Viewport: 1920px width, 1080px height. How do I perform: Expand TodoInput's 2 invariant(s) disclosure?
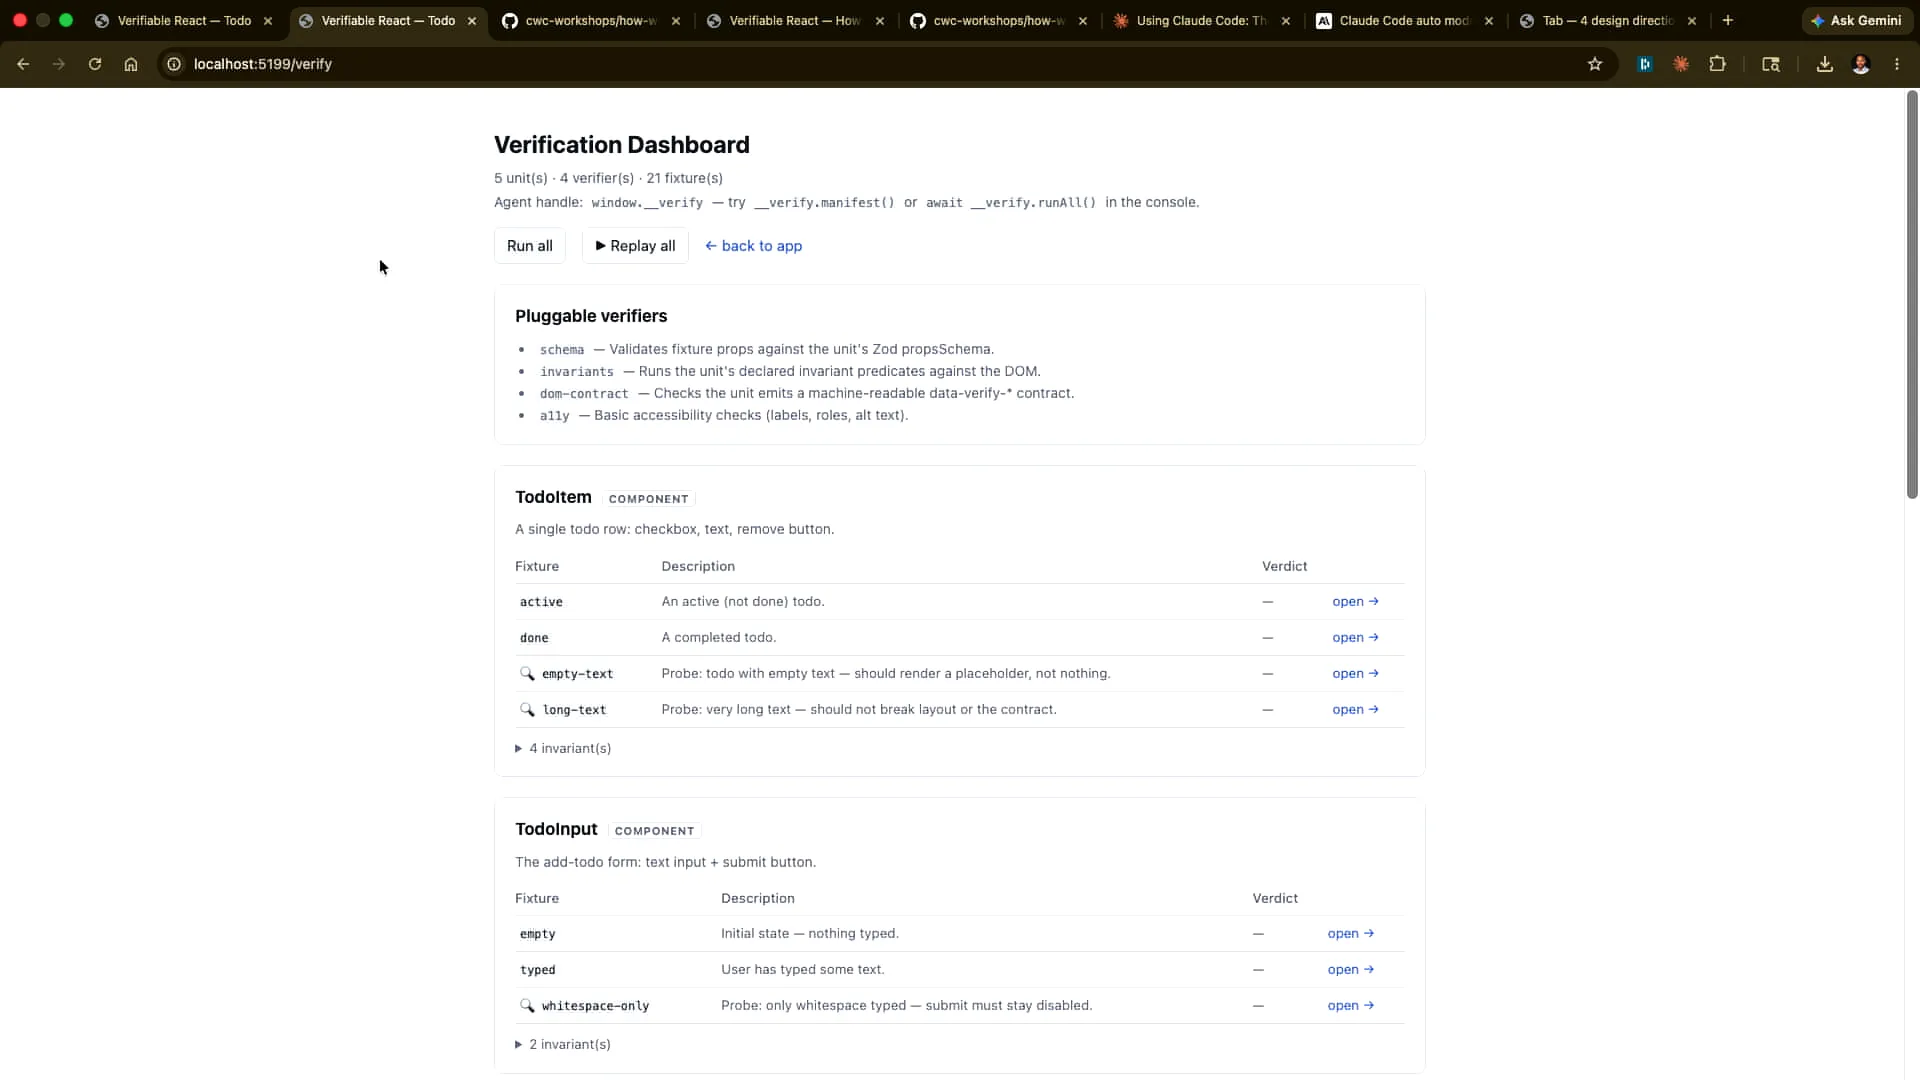[x=563, y=1044]
